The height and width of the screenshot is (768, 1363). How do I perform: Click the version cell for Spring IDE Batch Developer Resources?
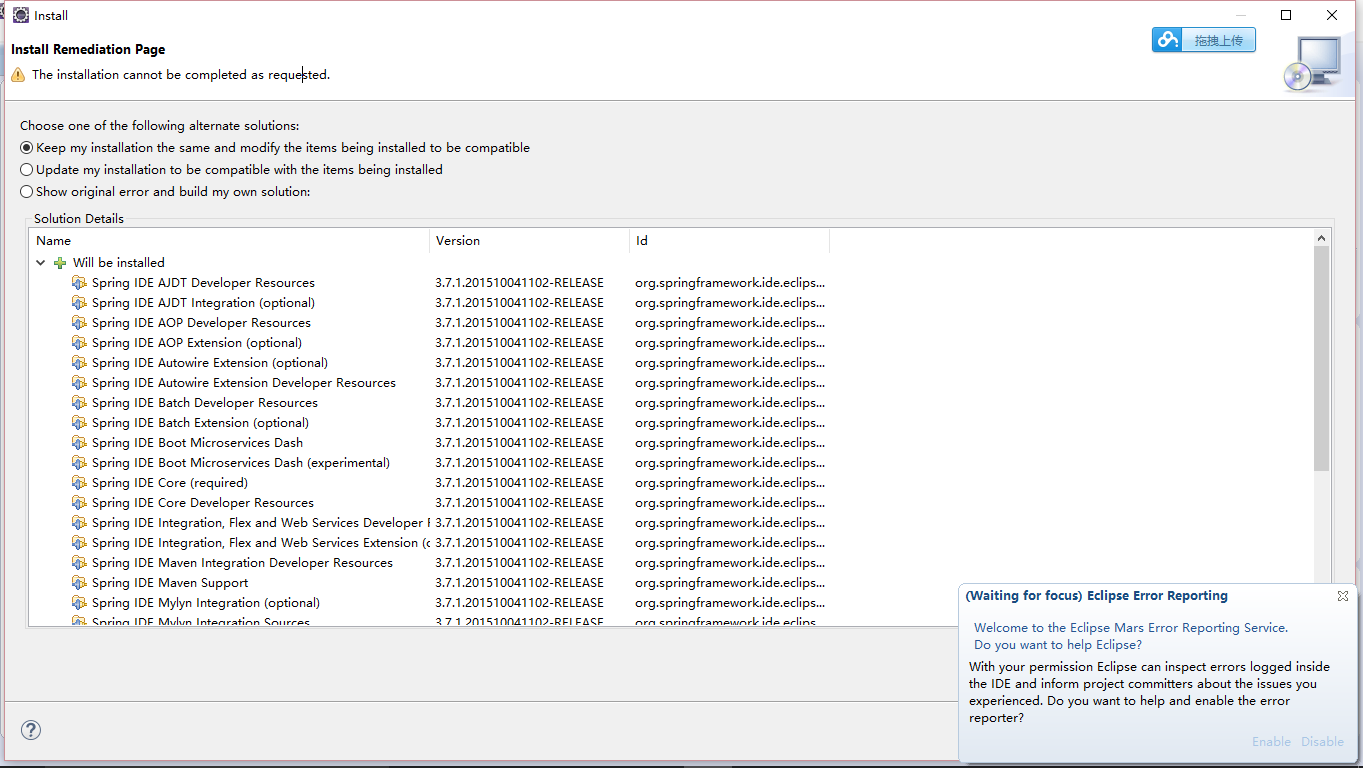click(520, 403)
